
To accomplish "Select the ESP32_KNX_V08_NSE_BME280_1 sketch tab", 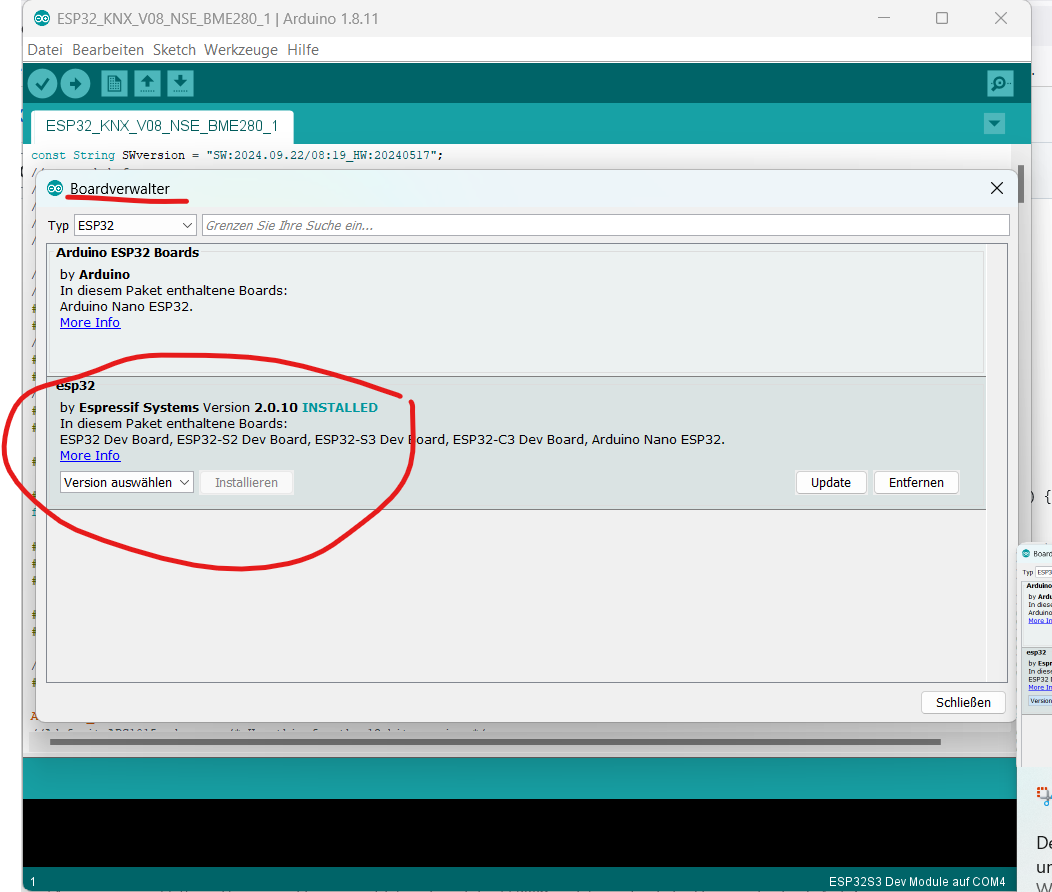I will click(x=162, y=126).
